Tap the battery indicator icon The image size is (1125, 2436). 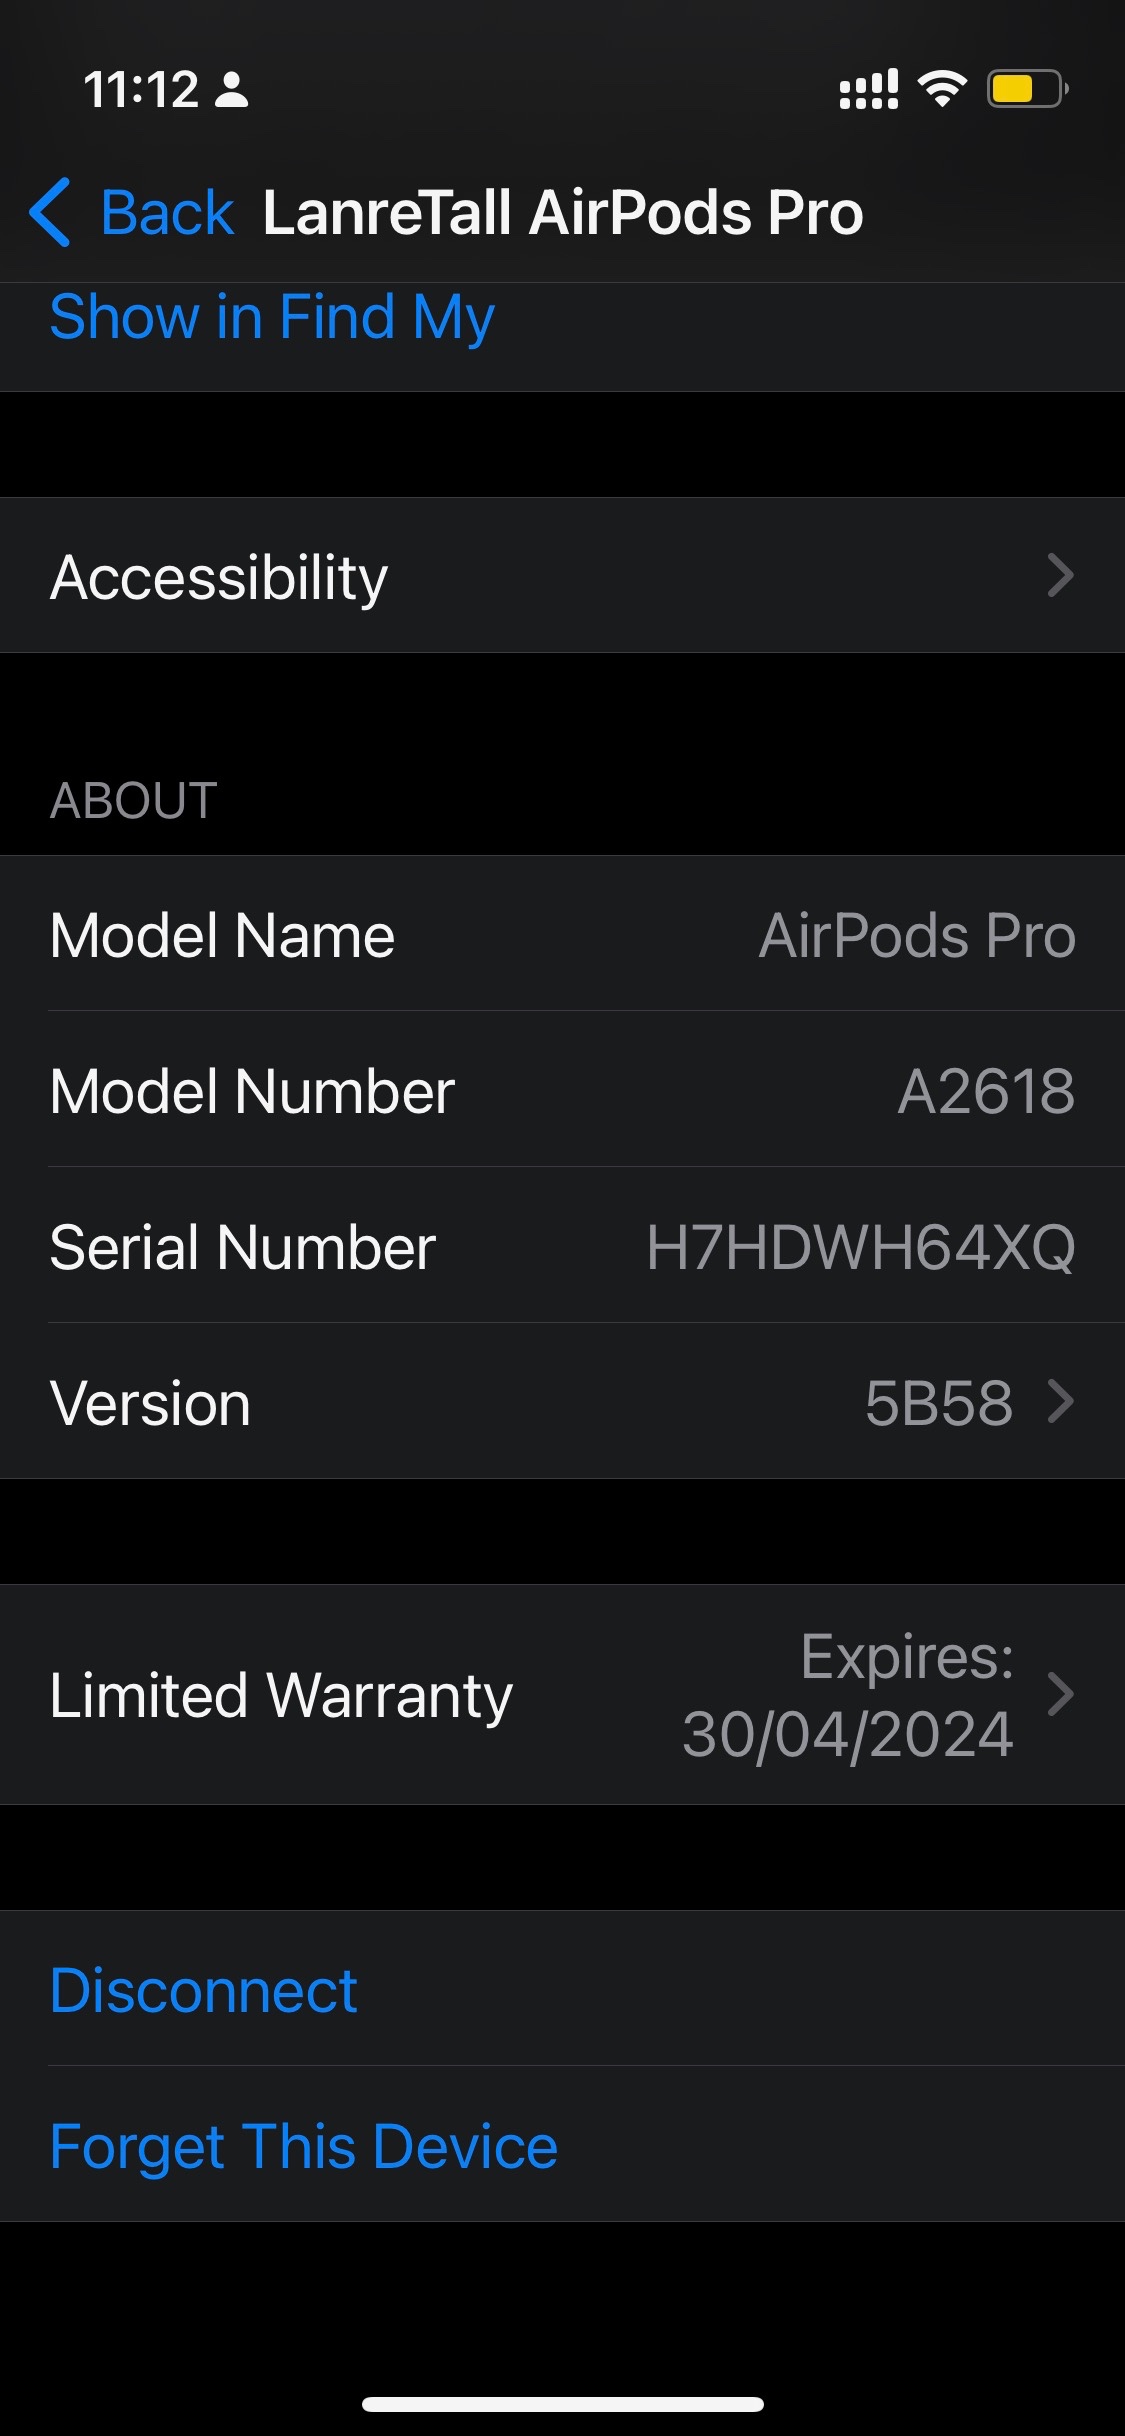[x=1028, y=89]
